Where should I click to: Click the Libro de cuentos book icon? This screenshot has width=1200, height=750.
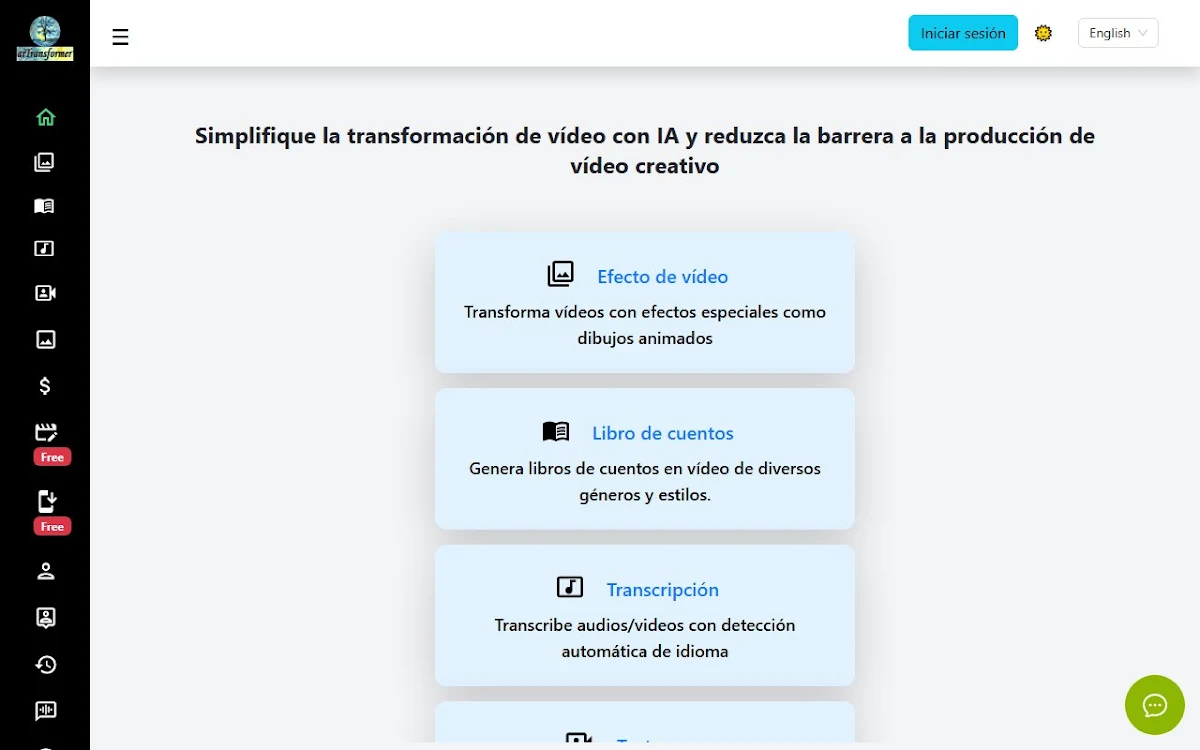[x=556, y=431]
